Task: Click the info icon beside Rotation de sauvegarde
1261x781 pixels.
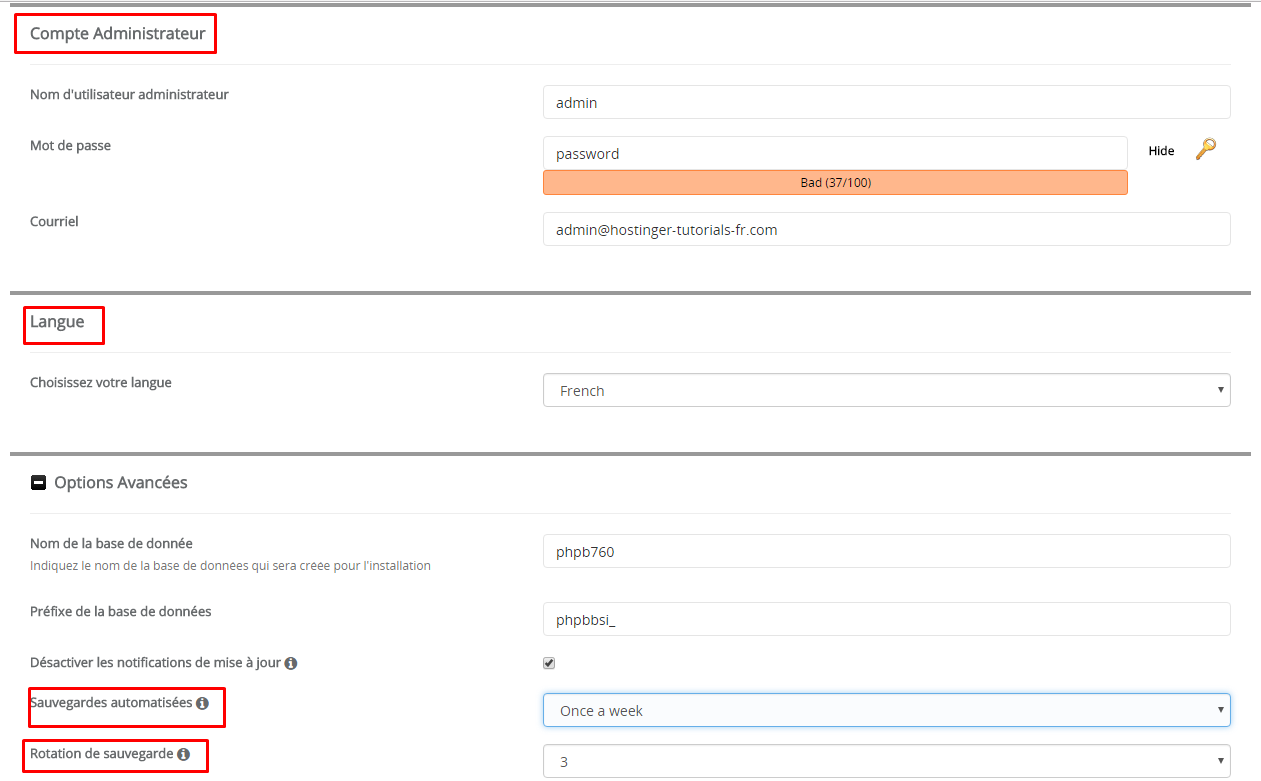Action: coord(183,754)
